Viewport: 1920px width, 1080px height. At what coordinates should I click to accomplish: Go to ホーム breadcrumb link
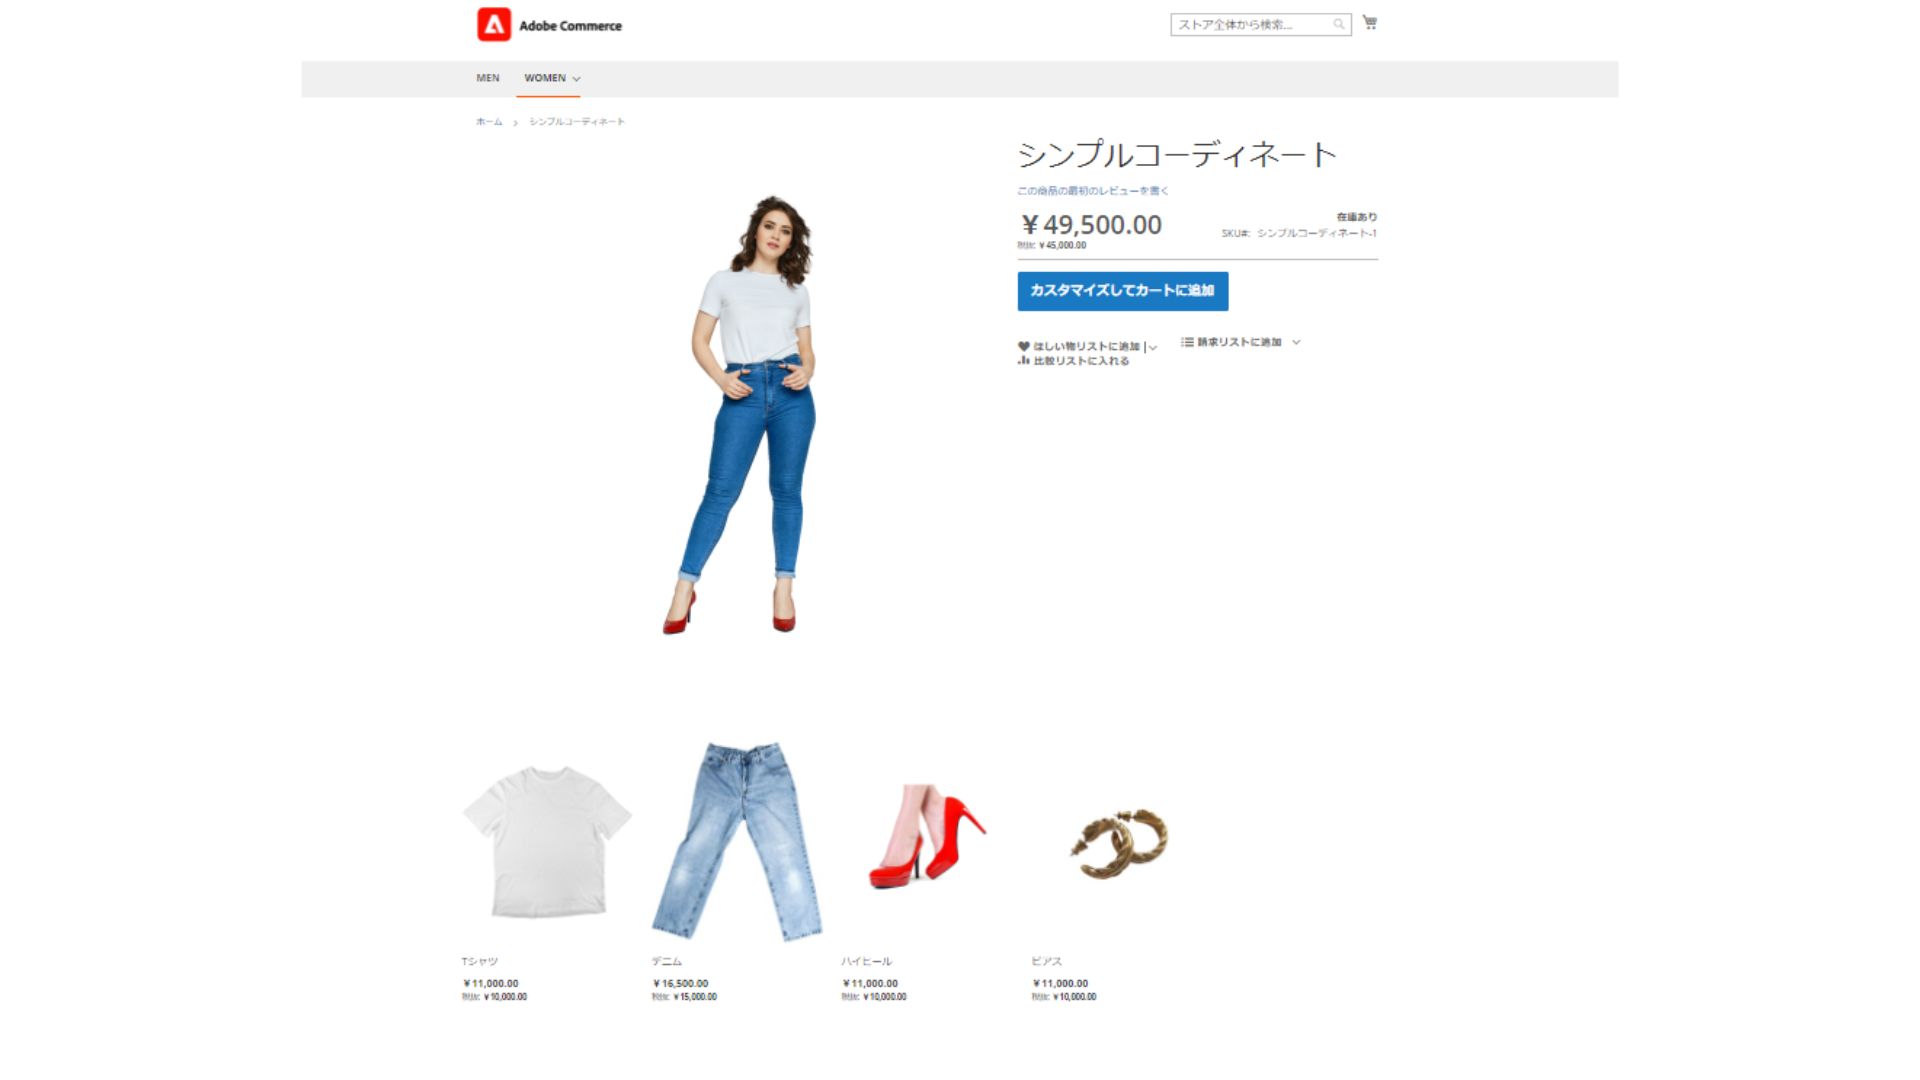coord(489,122)
